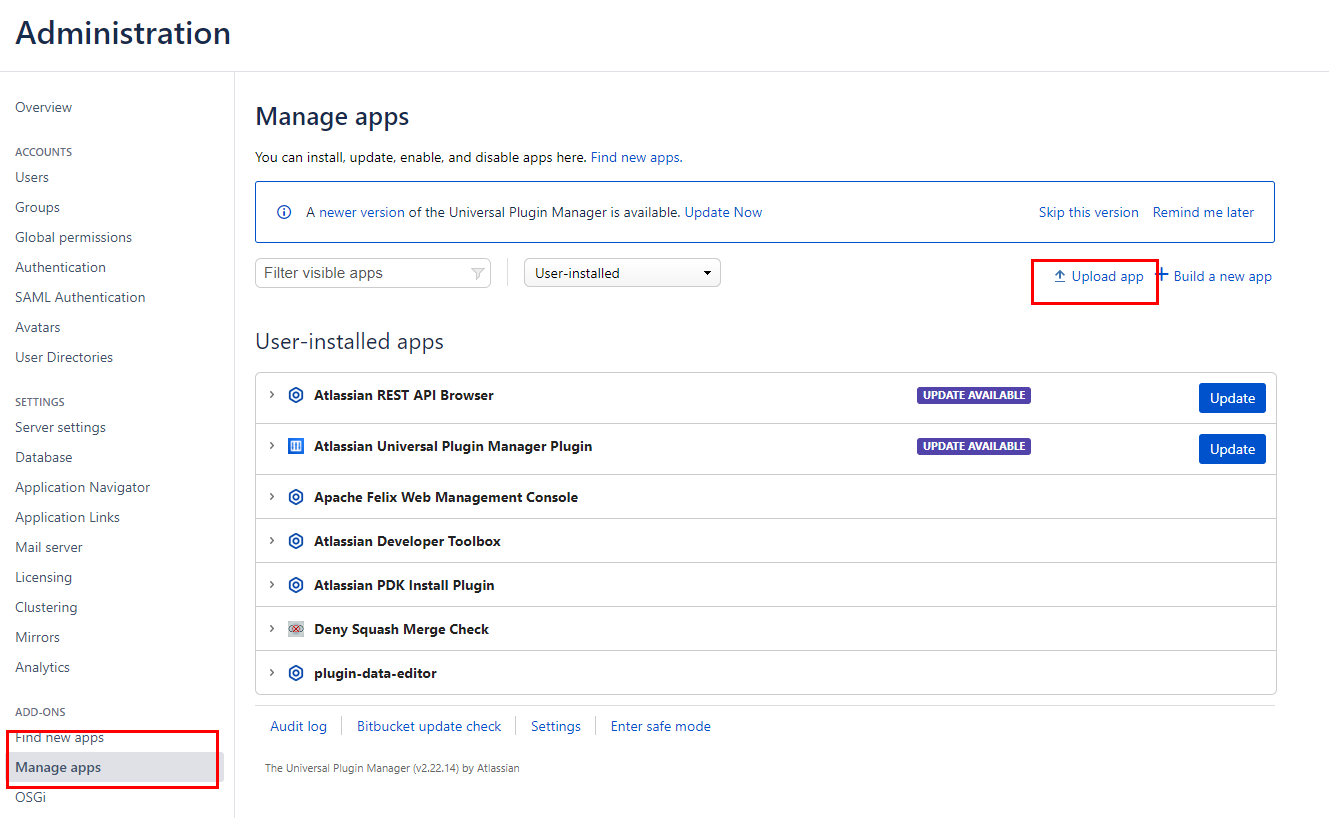Select Application Links from sidebar
Viewport: 1329px width, 818px height.
click(67, 517)
